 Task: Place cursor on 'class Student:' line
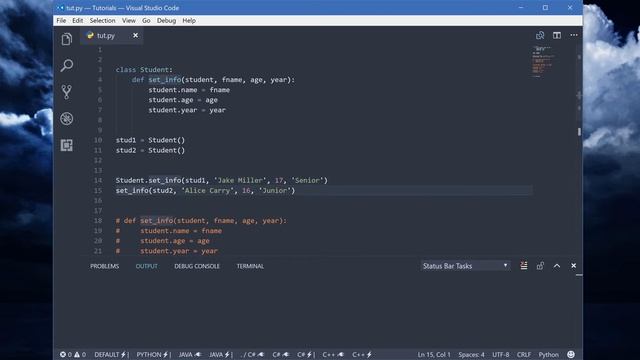tap(144, 70)
